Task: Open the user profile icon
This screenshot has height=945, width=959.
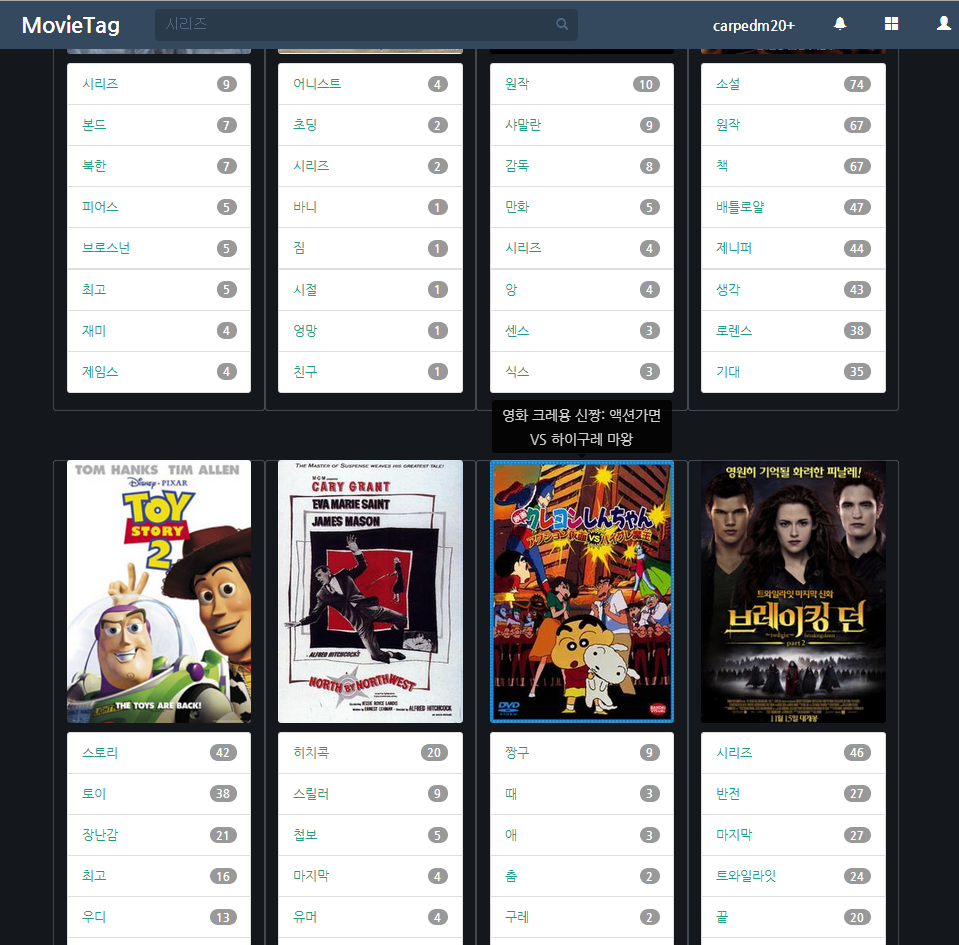Action: click(944, 24)
